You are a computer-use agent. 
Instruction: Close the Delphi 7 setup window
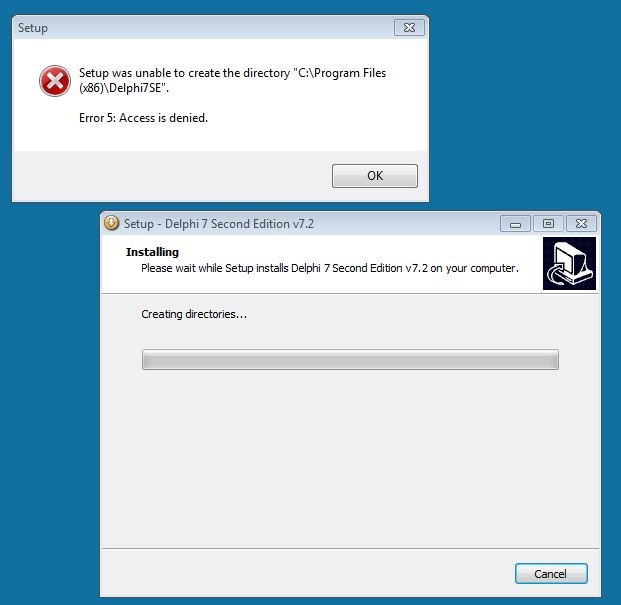coord(581,224)
